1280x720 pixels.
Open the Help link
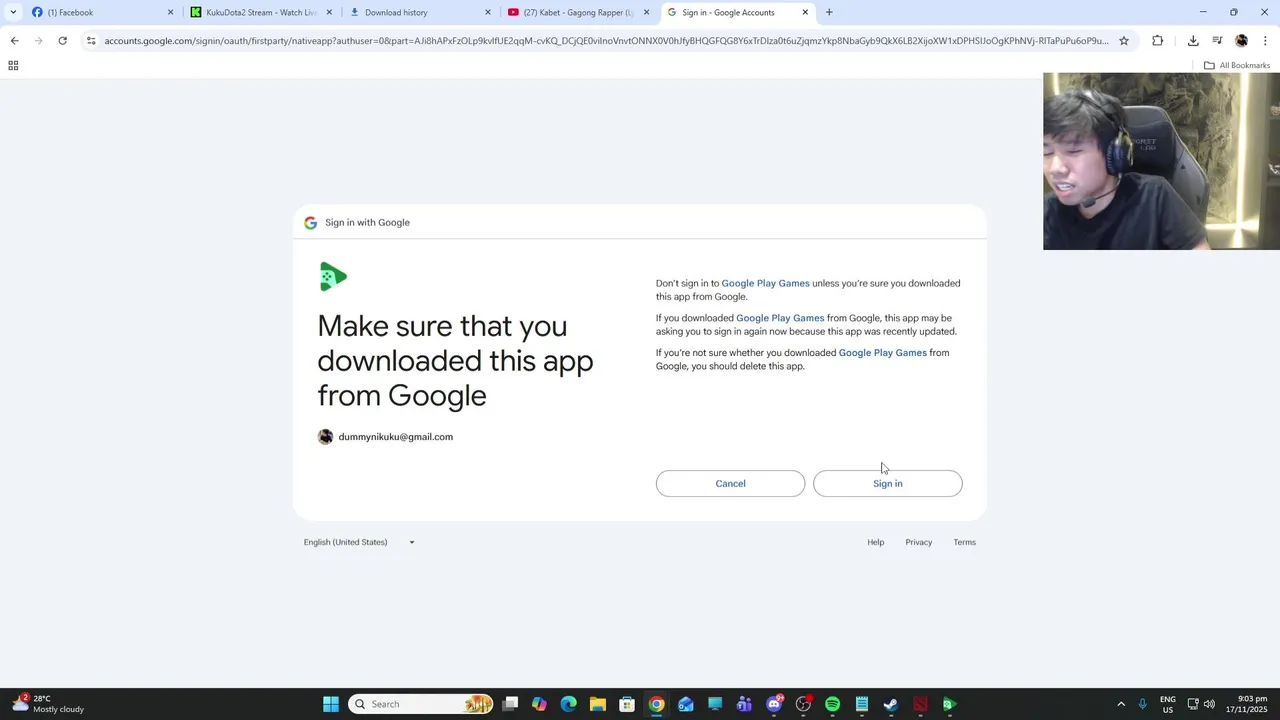tap(876, 542)
